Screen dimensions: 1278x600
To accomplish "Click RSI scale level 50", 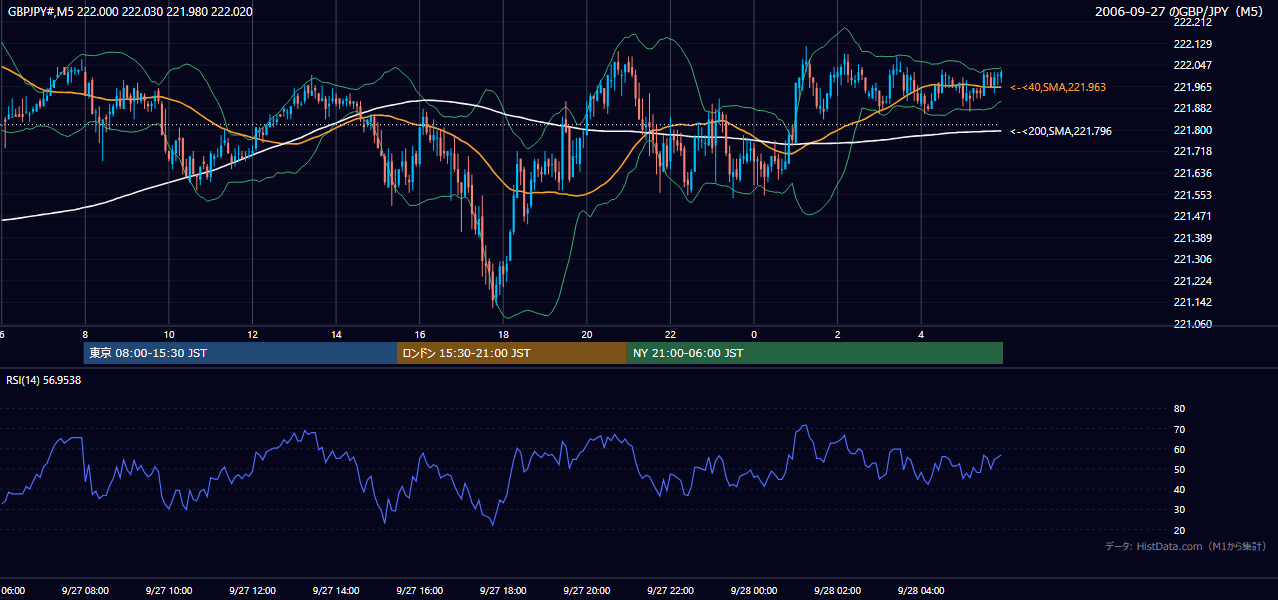I will [1179, 469].
